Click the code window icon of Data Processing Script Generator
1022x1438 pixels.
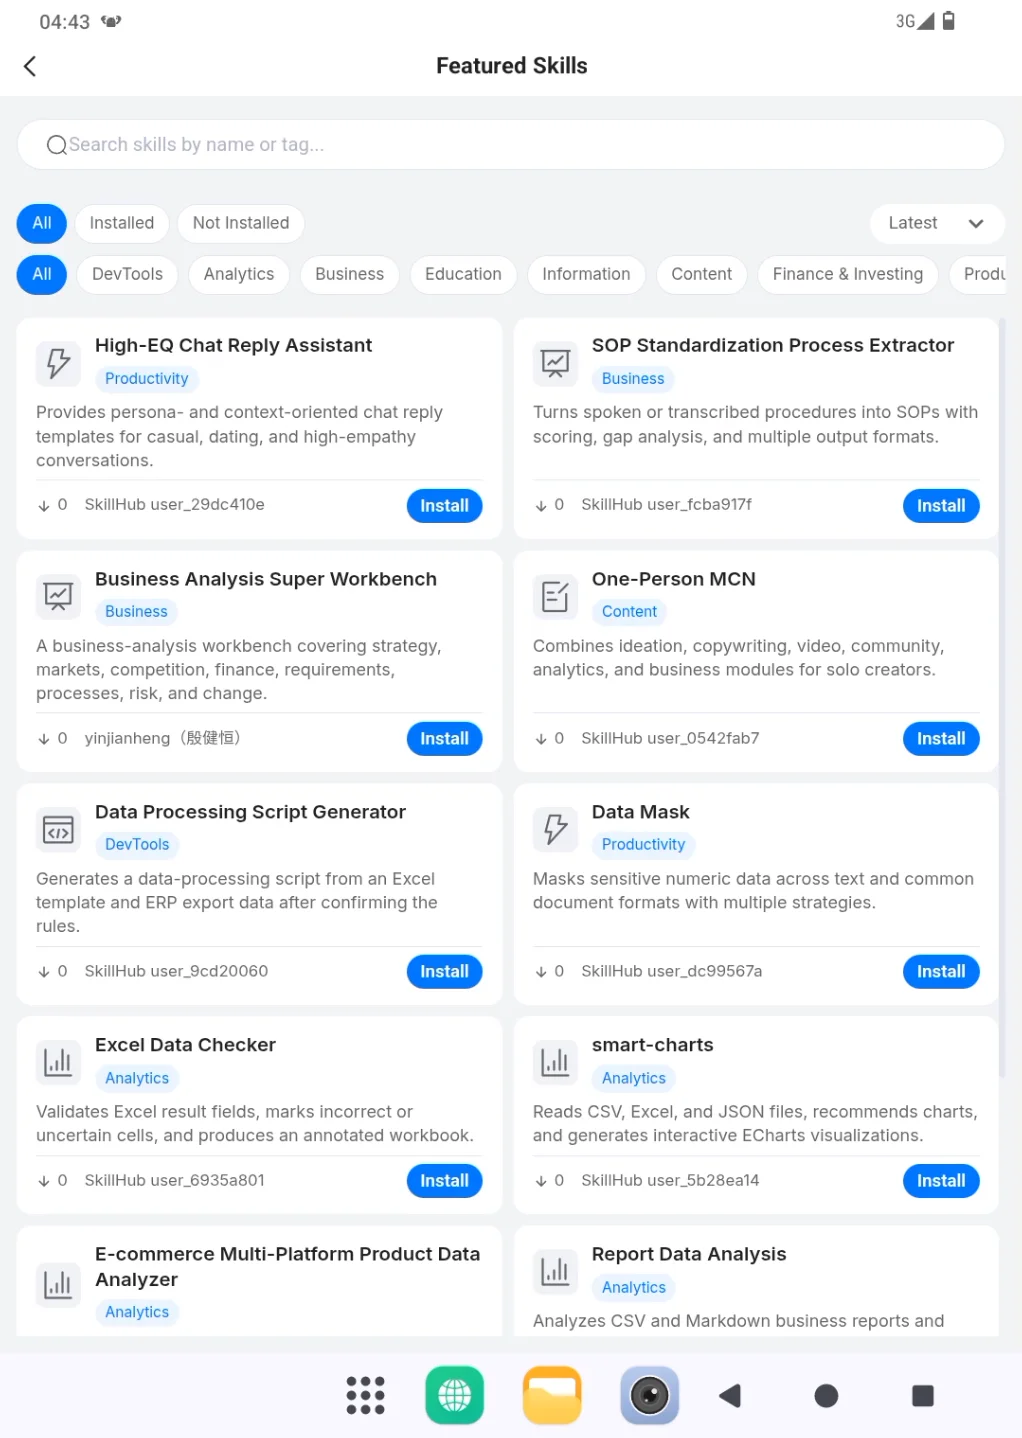click(58, 829)
